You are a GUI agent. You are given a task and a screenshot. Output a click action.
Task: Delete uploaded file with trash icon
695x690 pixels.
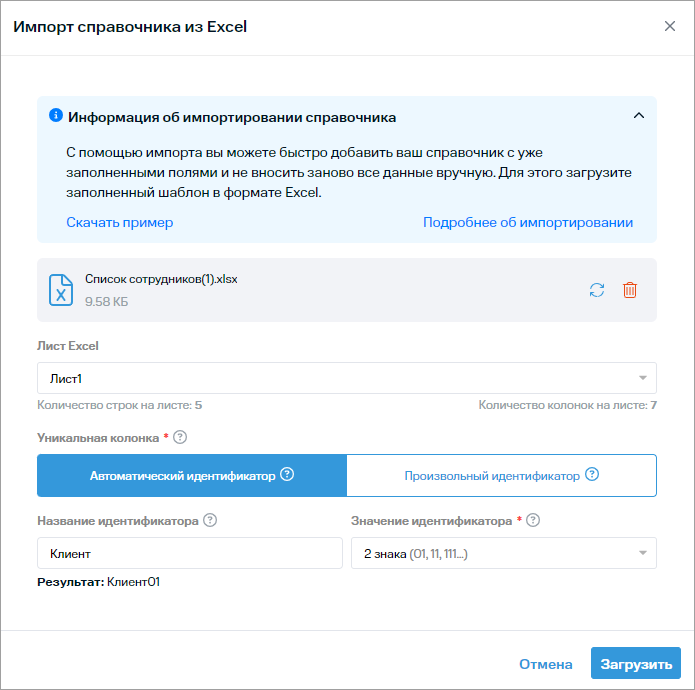630,290
